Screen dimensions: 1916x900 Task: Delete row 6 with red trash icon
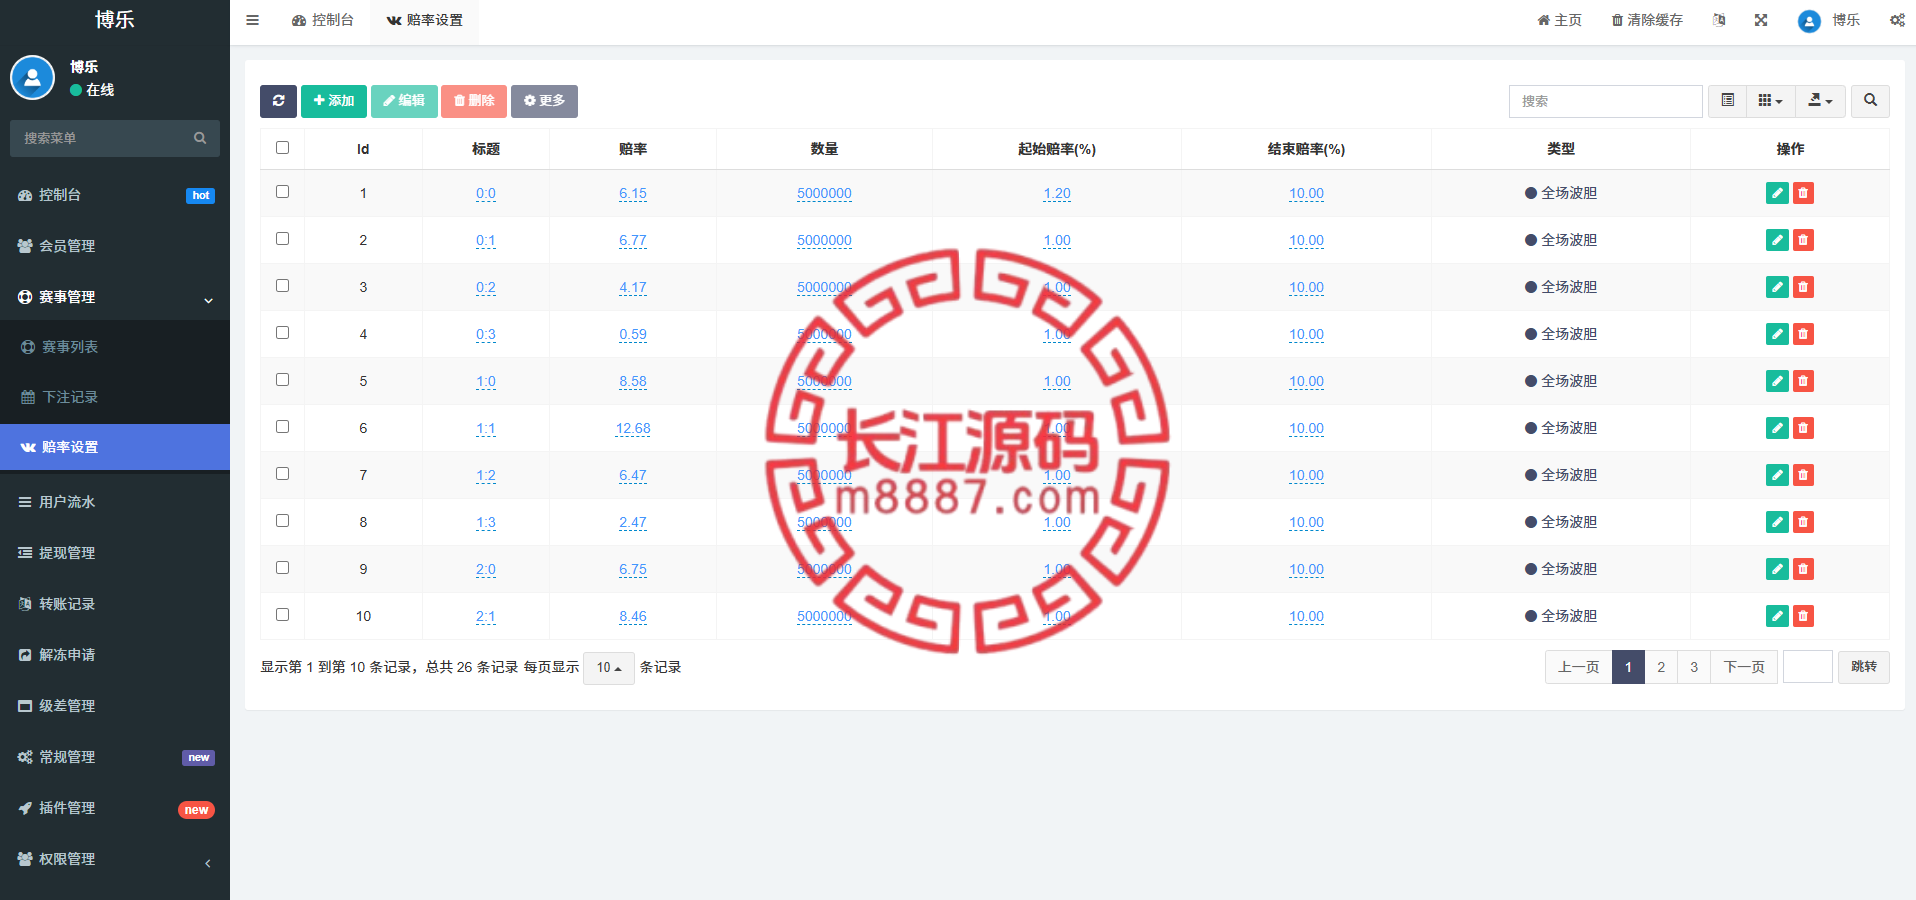pos(1803,428)
